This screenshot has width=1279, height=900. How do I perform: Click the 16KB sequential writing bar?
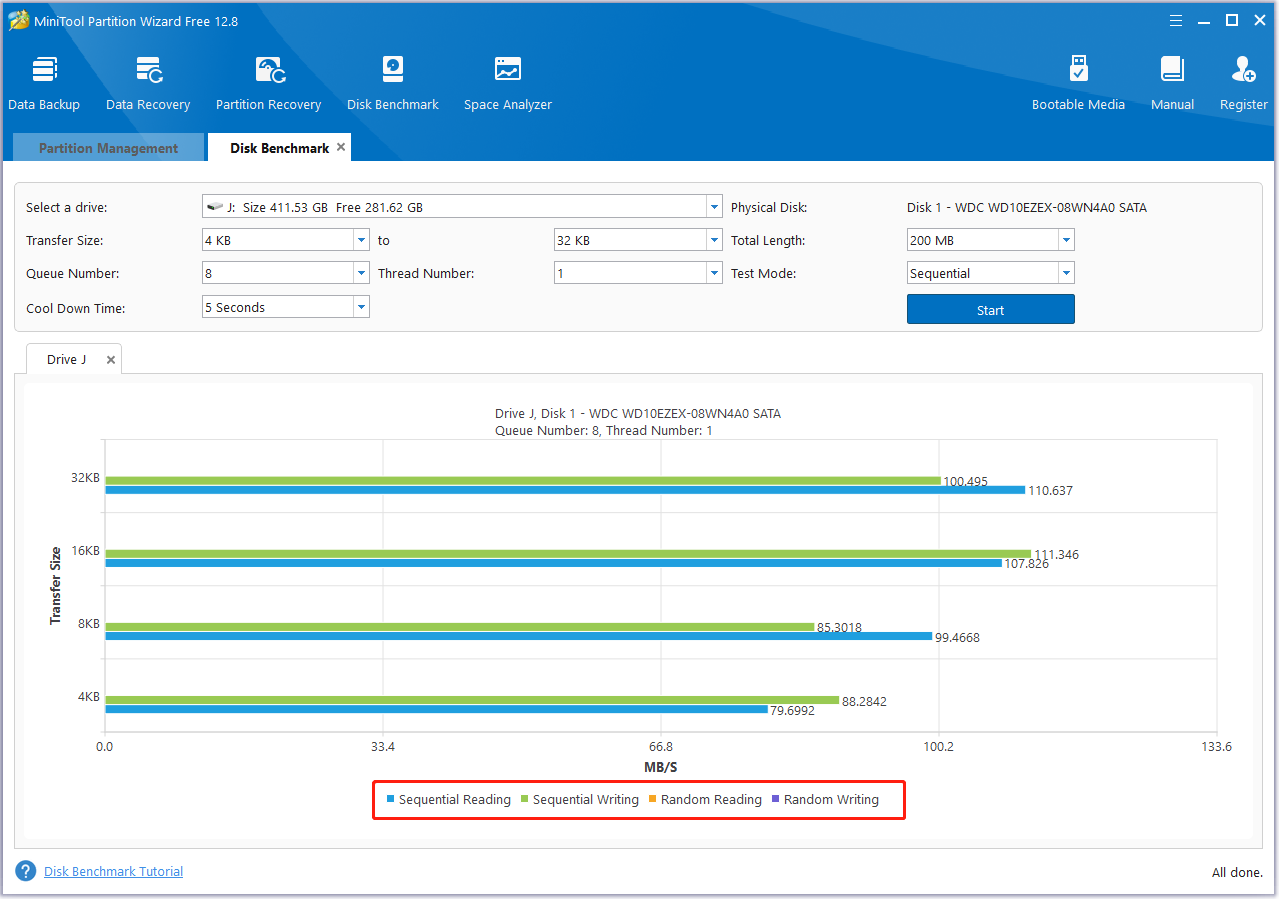pos(568,554)
